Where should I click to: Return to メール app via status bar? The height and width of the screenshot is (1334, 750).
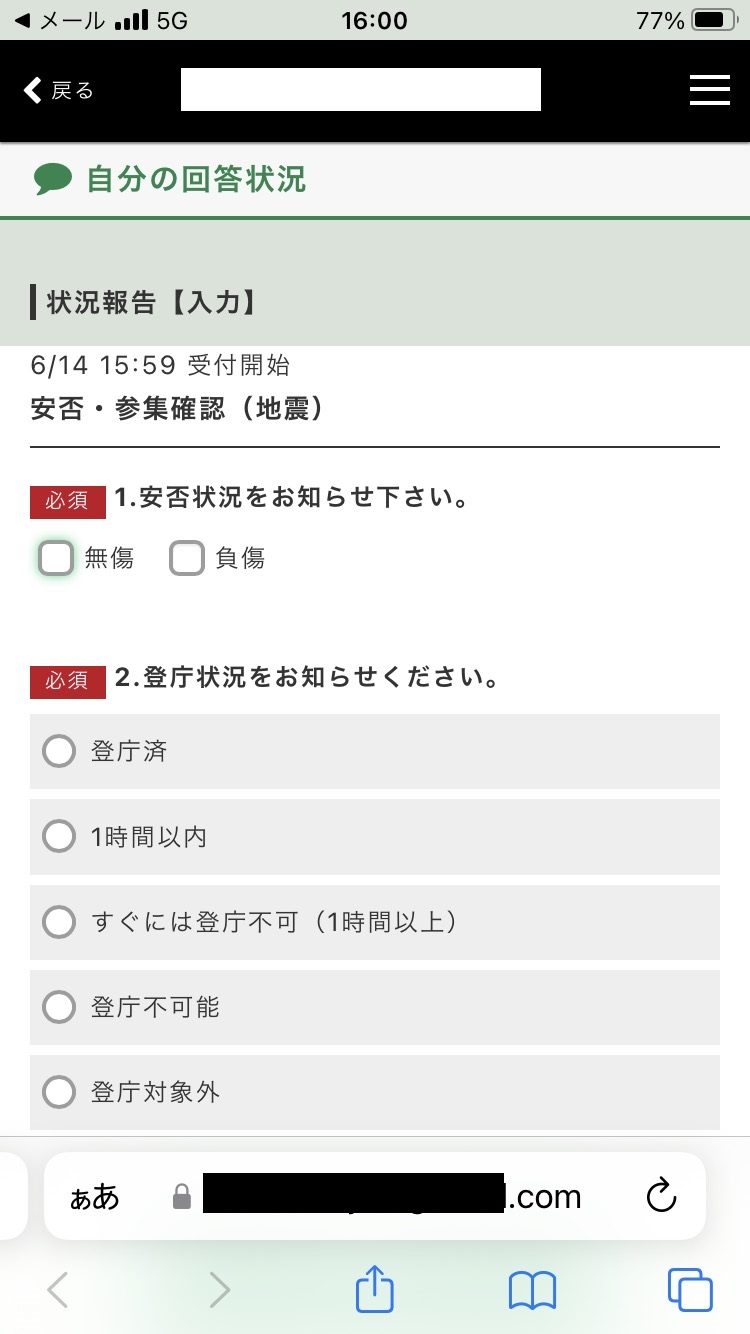coord(60,20)
